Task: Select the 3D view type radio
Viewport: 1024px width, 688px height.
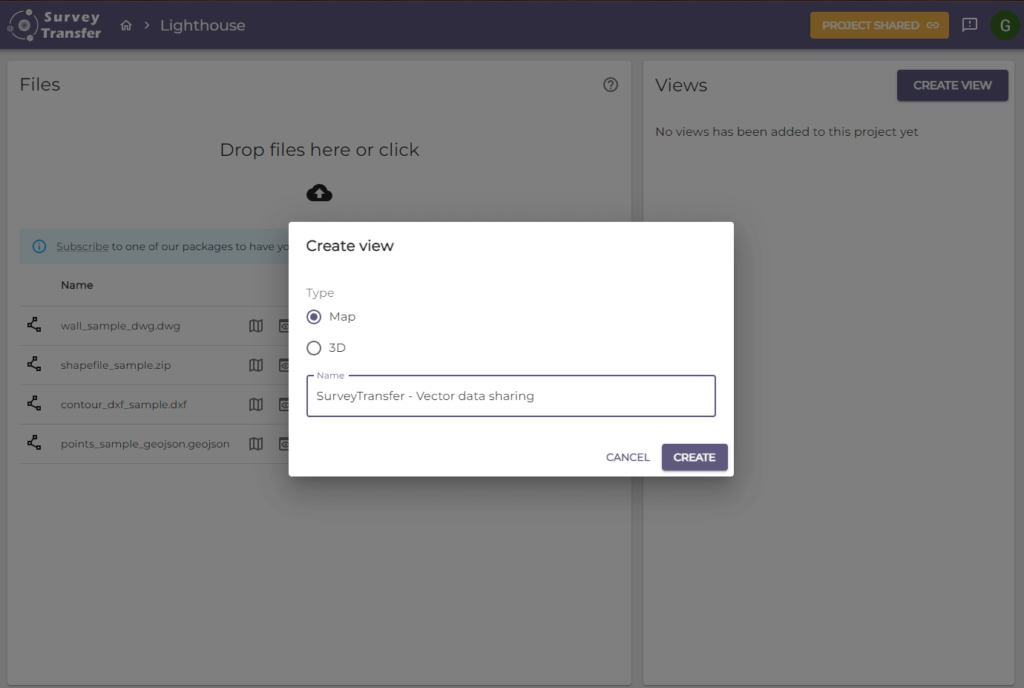Action: click(x=314, y=348)
